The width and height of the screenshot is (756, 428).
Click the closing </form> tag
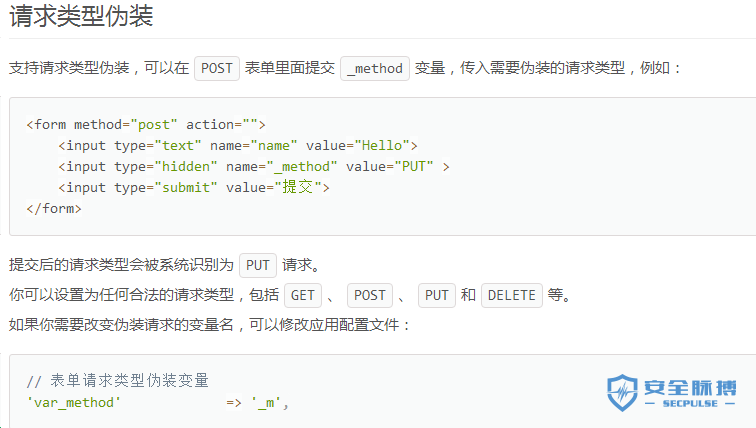(54, 209)
